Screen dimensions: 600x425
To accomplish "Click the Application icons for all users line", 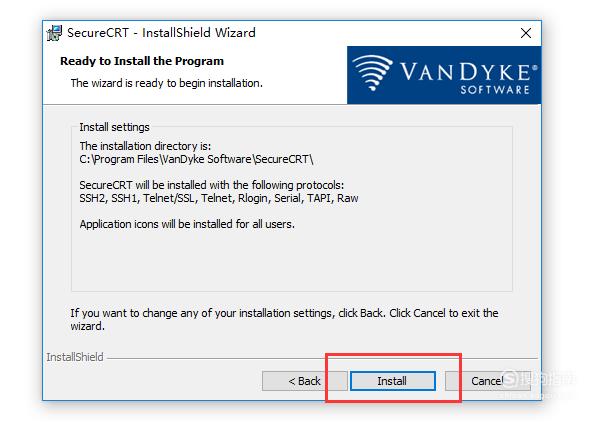I will 187,224.
